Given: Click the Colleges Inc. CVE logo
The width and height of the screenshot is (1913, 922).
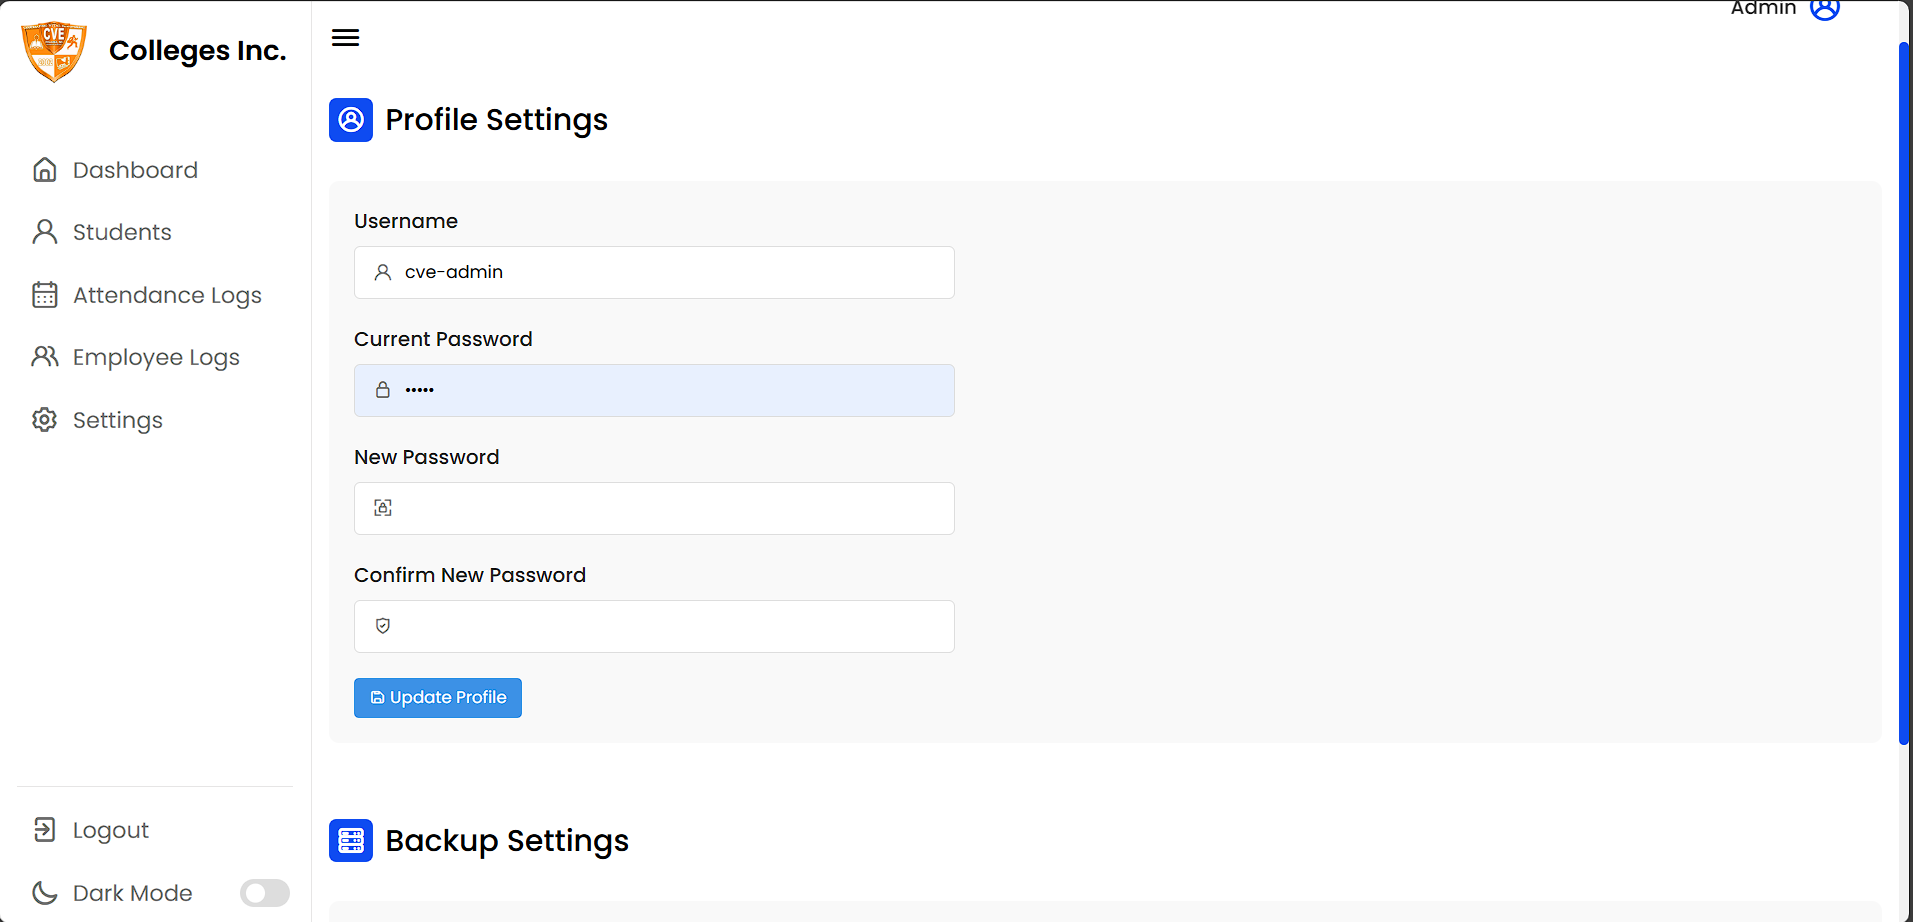Looking at the screenshot, I should click(54, 51).
